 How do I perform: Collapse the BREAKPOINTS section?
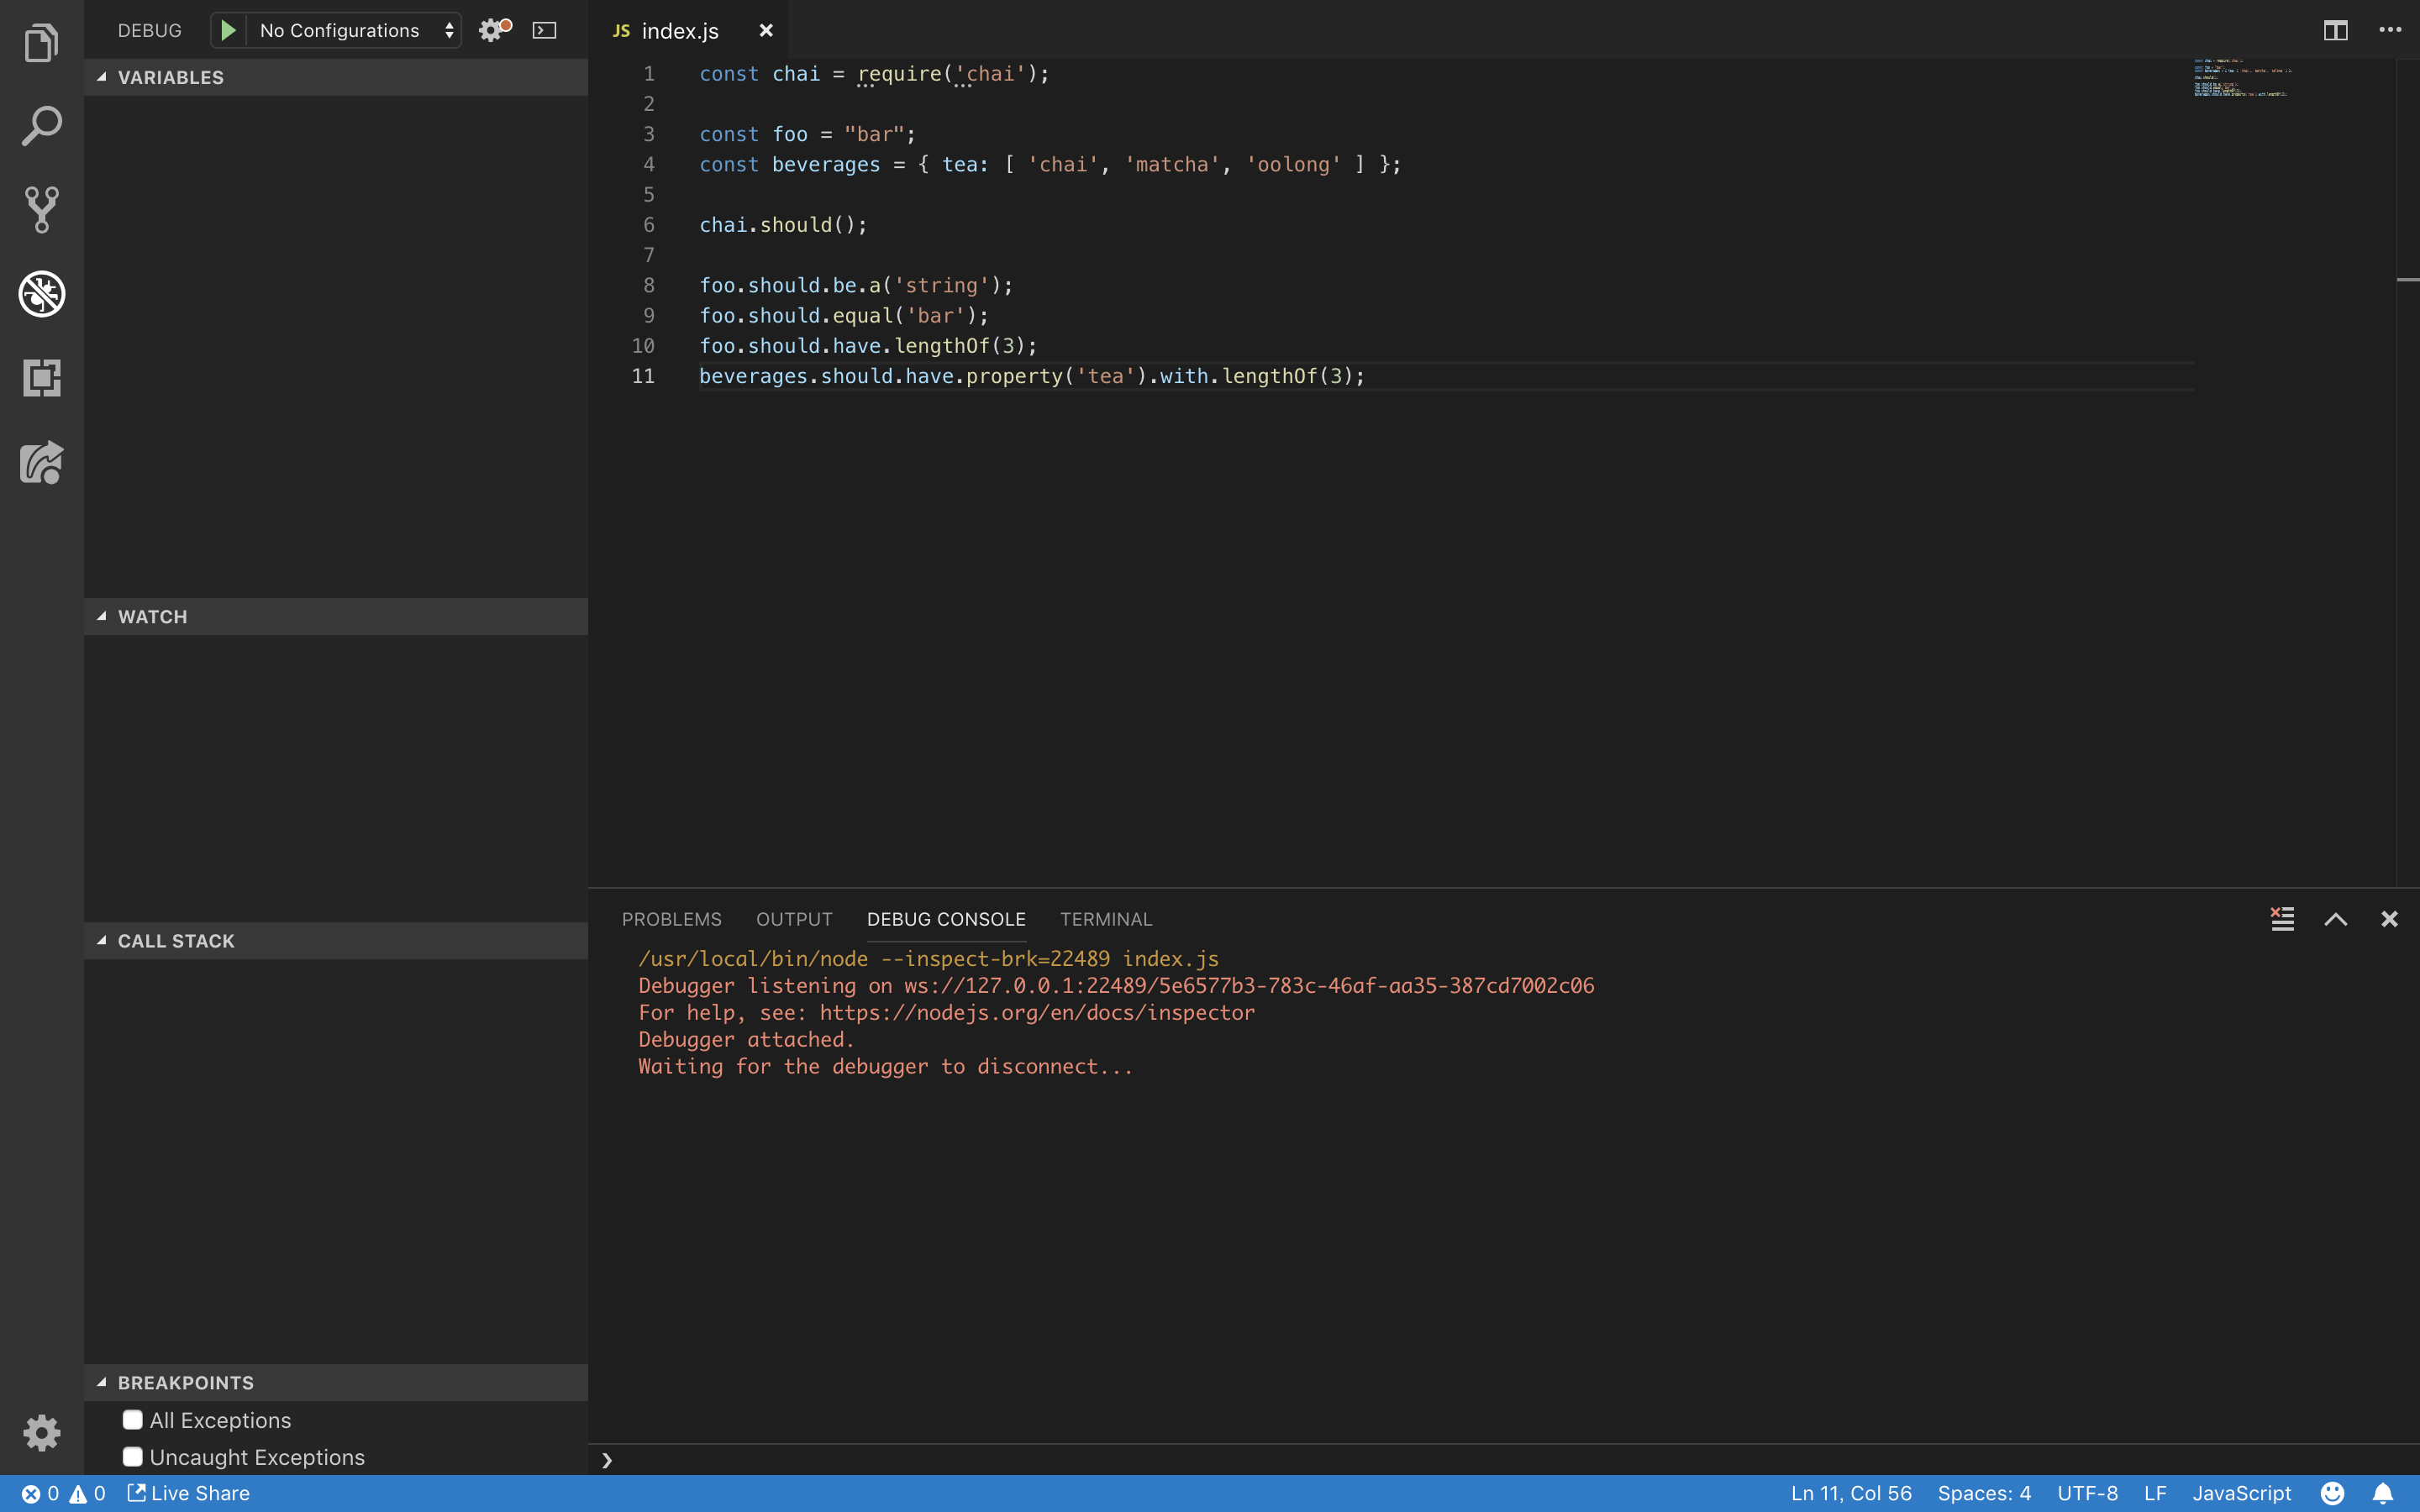pos(336,1383)
